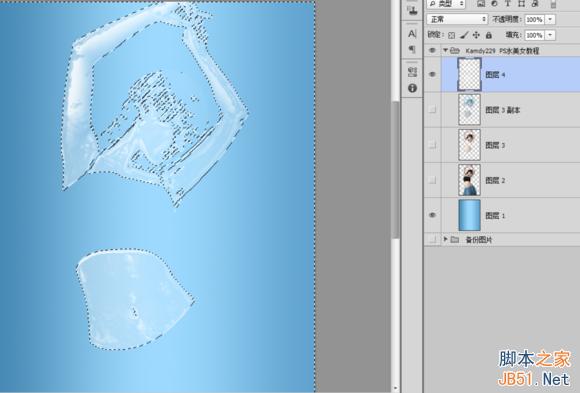The height and width of the screenshot is (393, 580).
Task: Click the lock image pixels brush icon
Action: 464,35
